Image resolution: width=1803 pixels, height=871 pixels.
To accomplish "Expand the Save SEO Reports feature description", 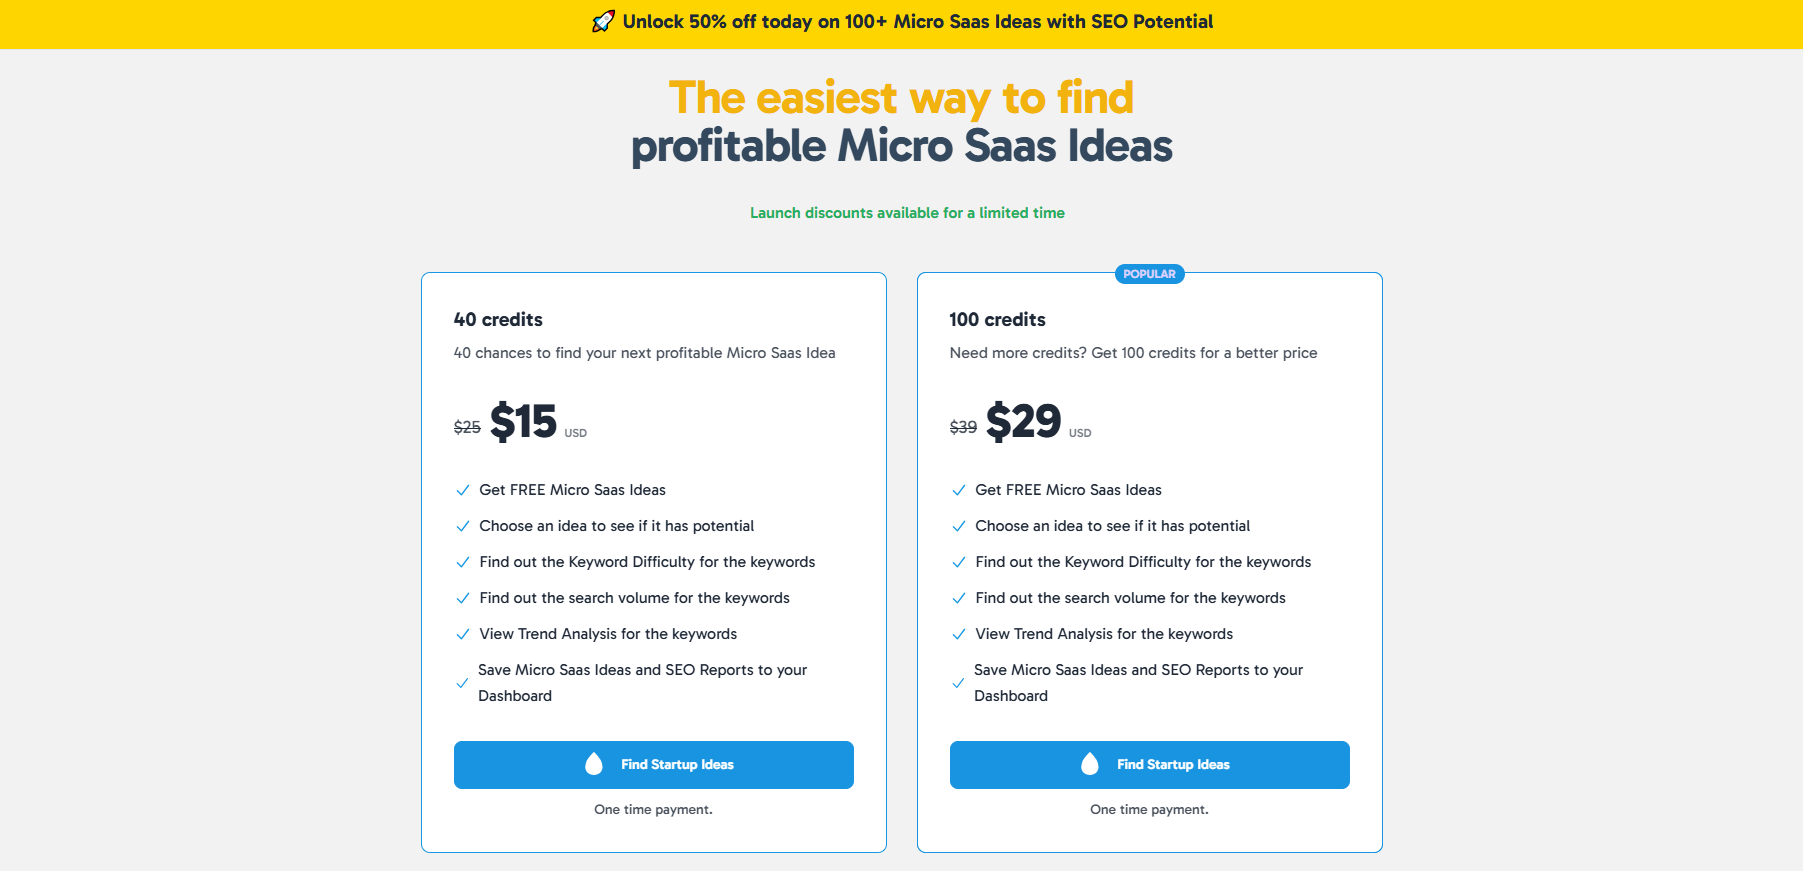I will pos(643,683).
